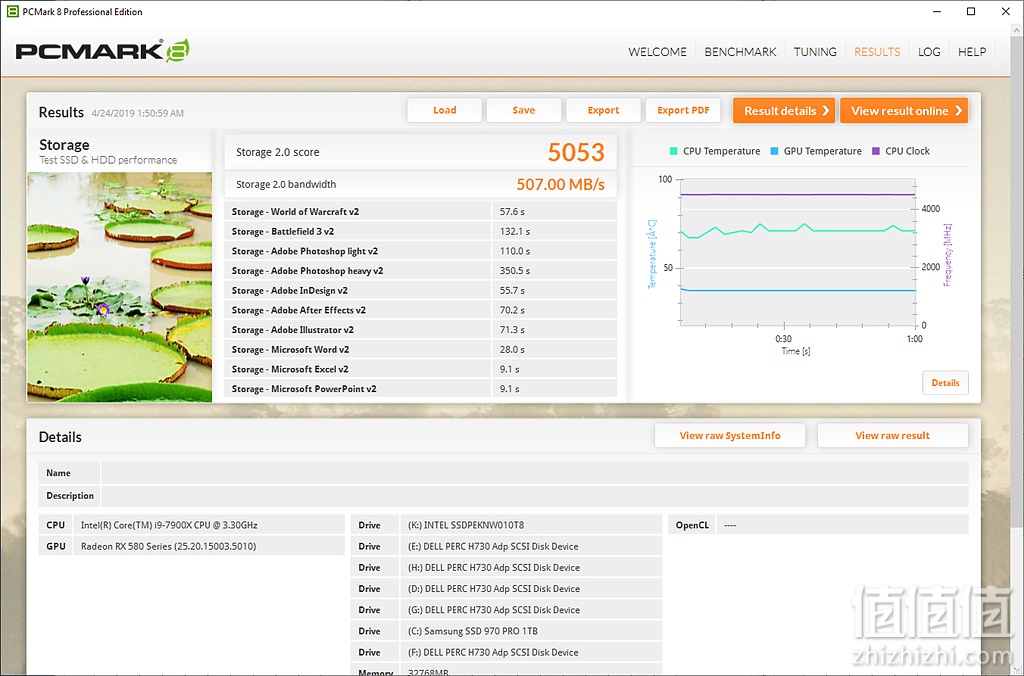
Task: Open the HELP tab
Action: point(972,52)
